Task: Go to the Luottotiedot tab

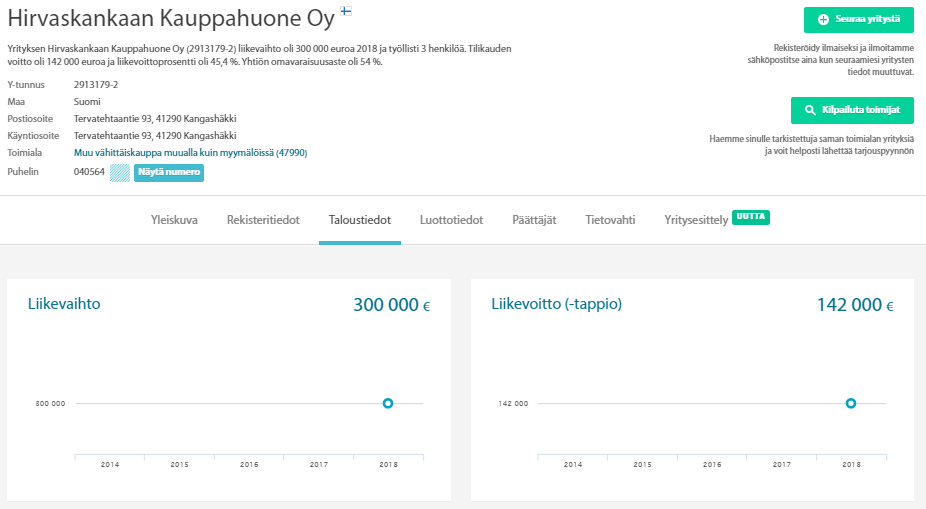Action: (x=451, y=220)
